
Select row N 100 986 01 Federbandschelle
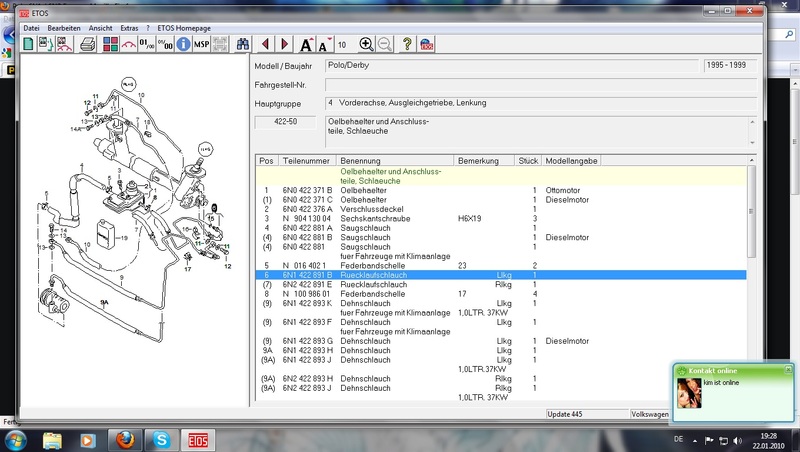501,294
